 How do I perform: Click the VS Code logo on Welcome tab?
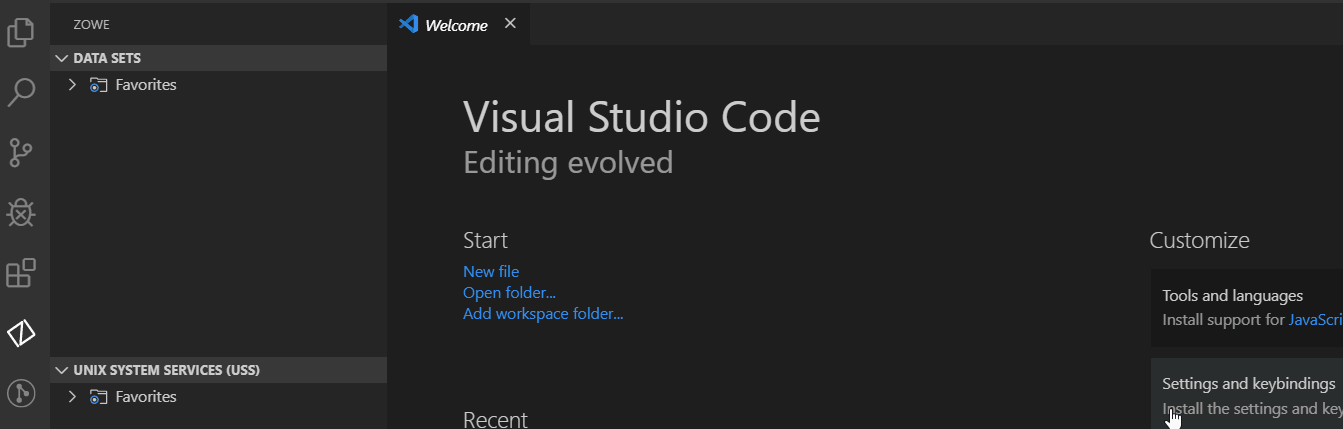408,24
